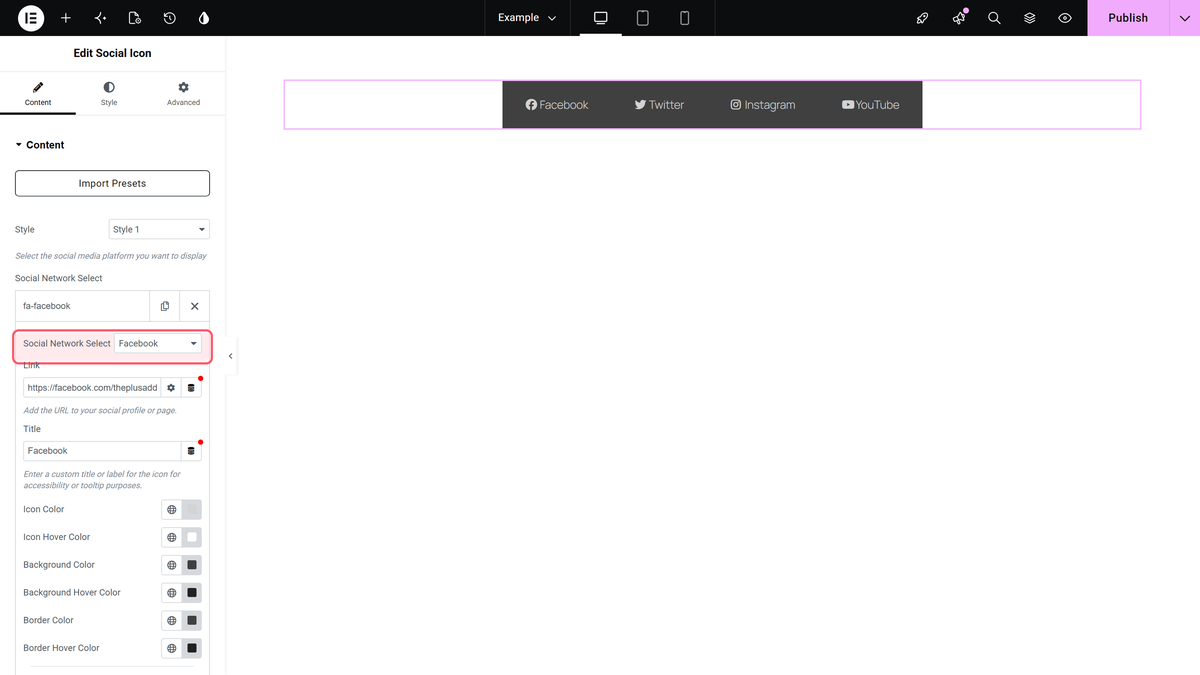Select the fa-facebook item header

click(82, 306)
